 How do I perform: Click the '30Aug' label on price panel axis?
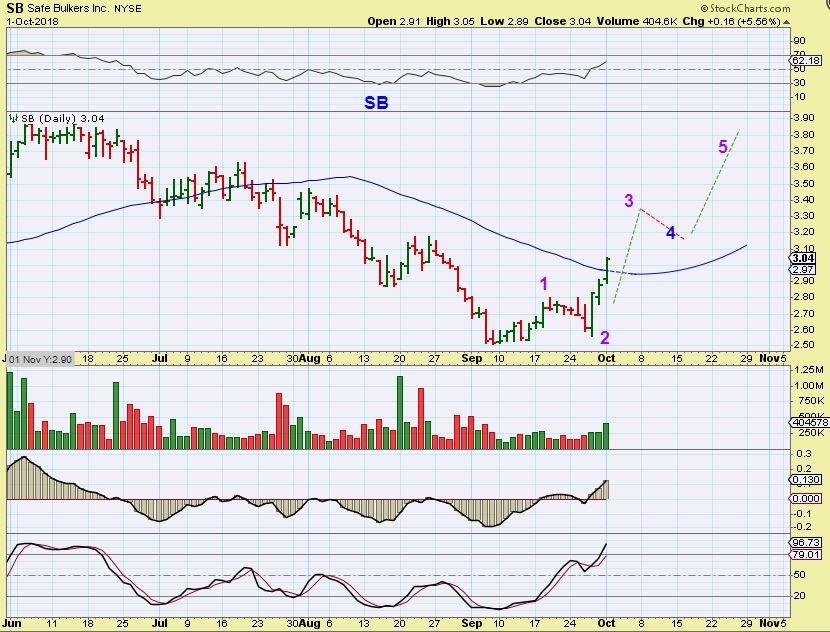point(303,358)
